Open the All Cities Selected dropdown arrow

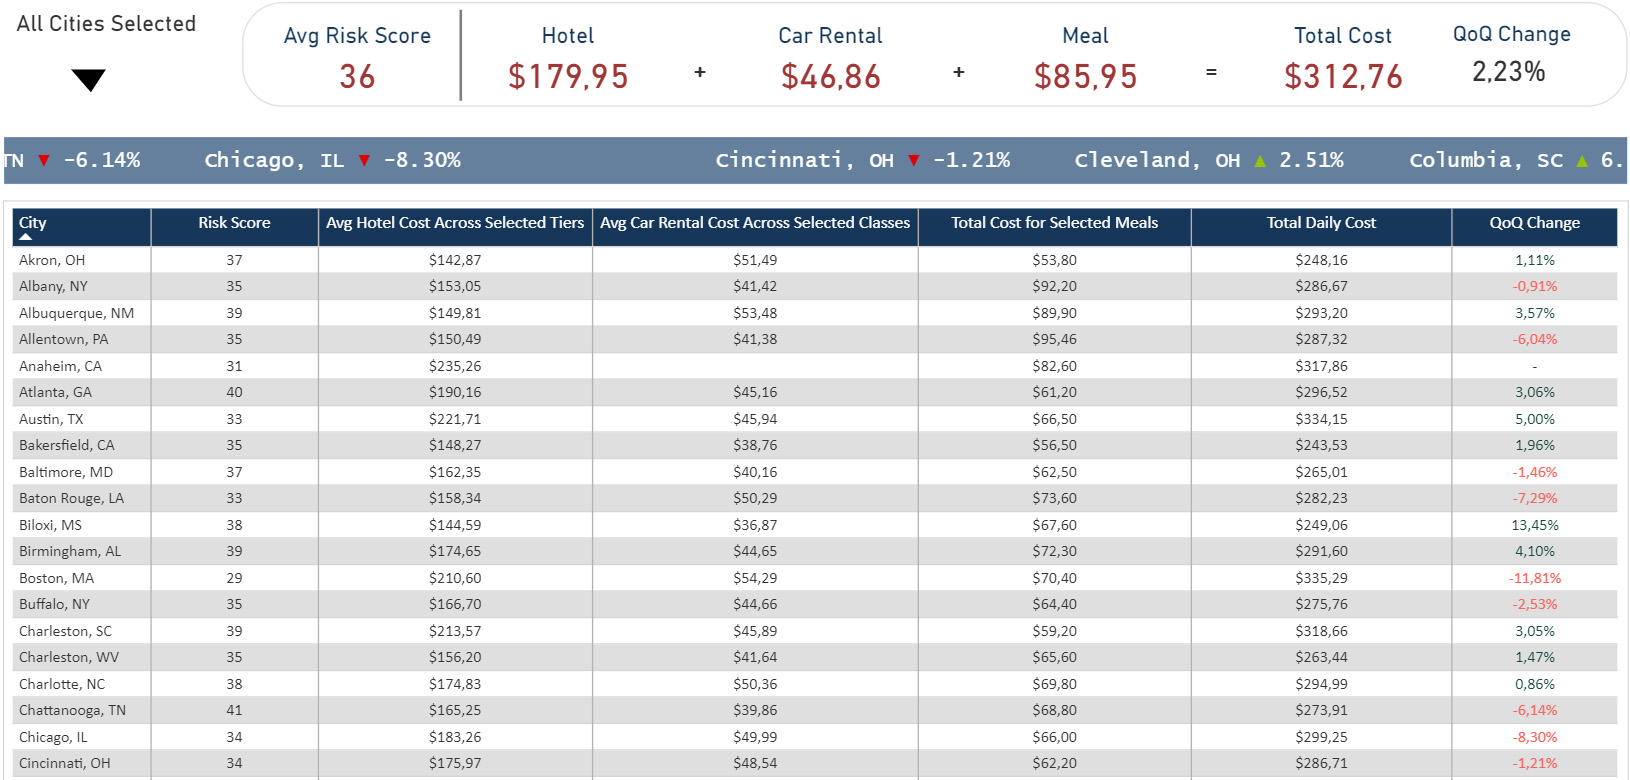click(89, 80)
